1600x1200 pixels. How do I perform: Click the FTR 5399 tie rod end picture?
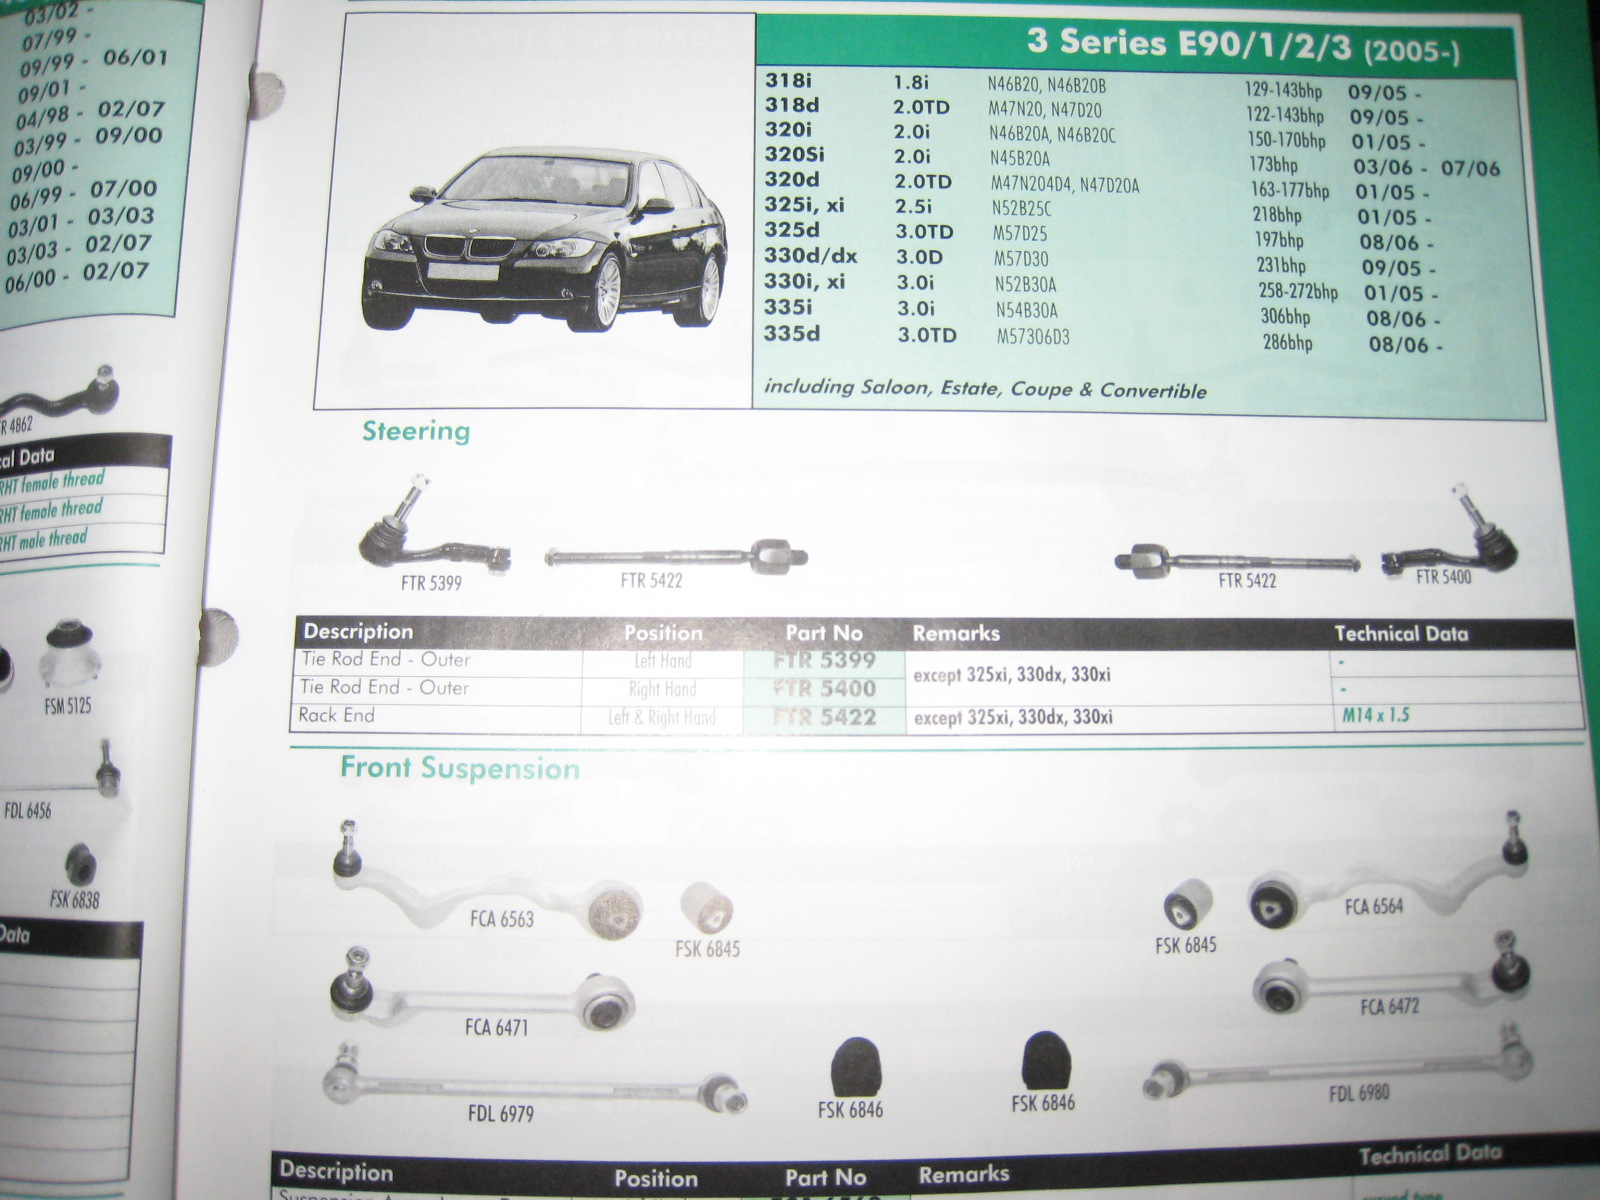tap(434, 526)
